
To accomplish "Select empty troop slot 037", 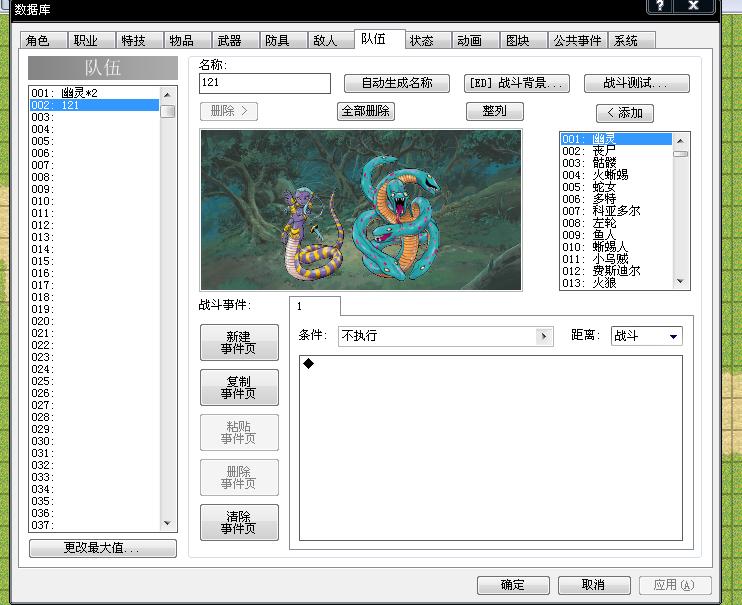I will (x=94, y=525).
